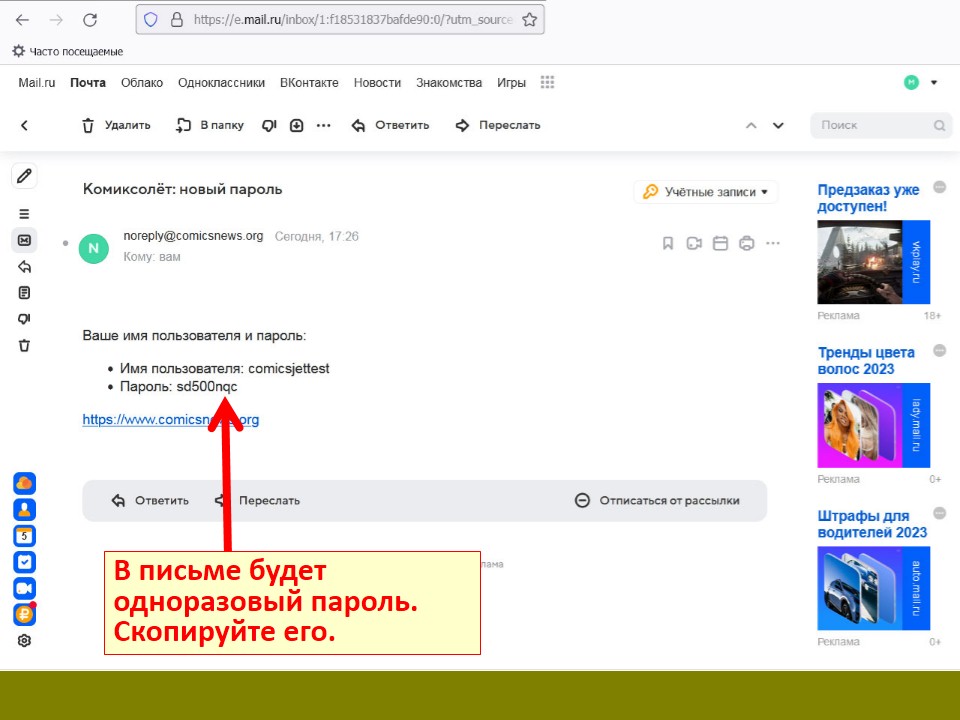Open Игры in top navigation

pyautogui.click(x=511, y=83)
